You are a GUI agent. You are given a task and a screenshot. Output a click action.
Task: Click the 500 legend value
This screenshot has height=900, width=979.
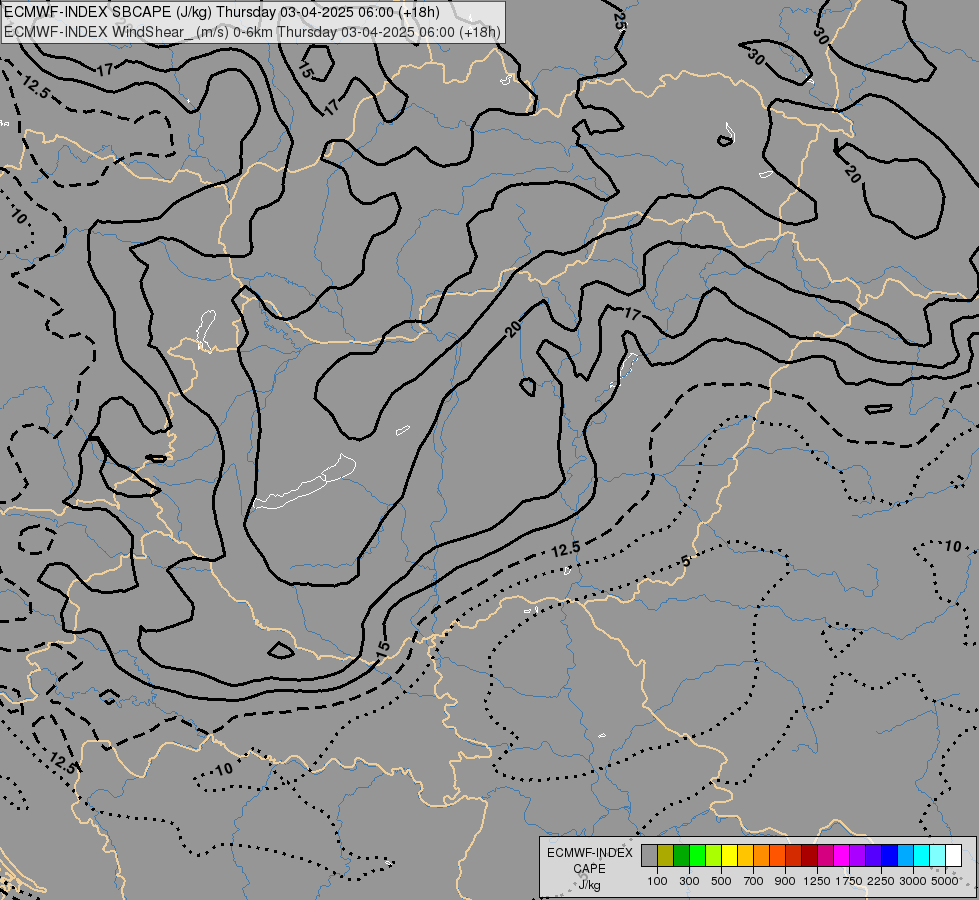(x=721, y=881)
